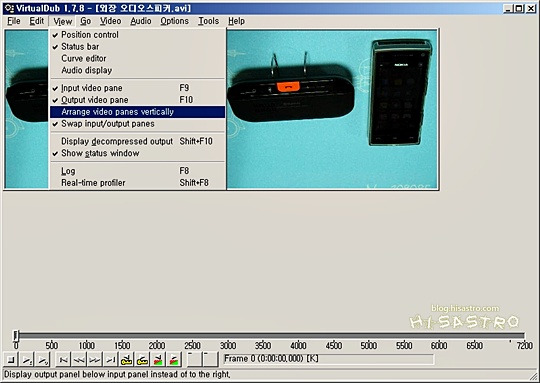Uncheck Swap input/output panes
This screenshot has width=540, height=383.
138,124
